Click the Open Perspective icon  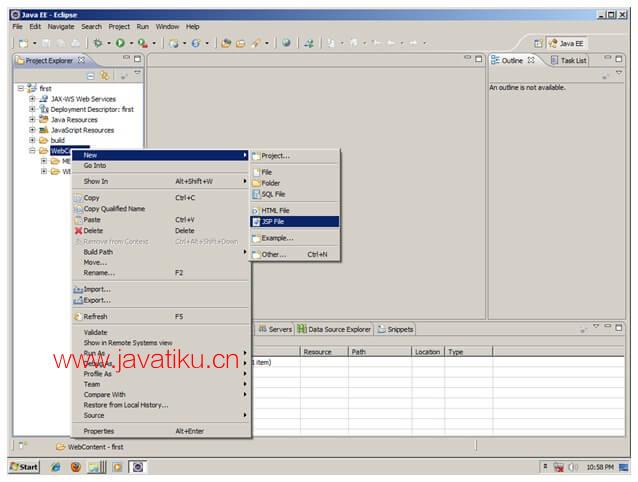coord(538,44)
